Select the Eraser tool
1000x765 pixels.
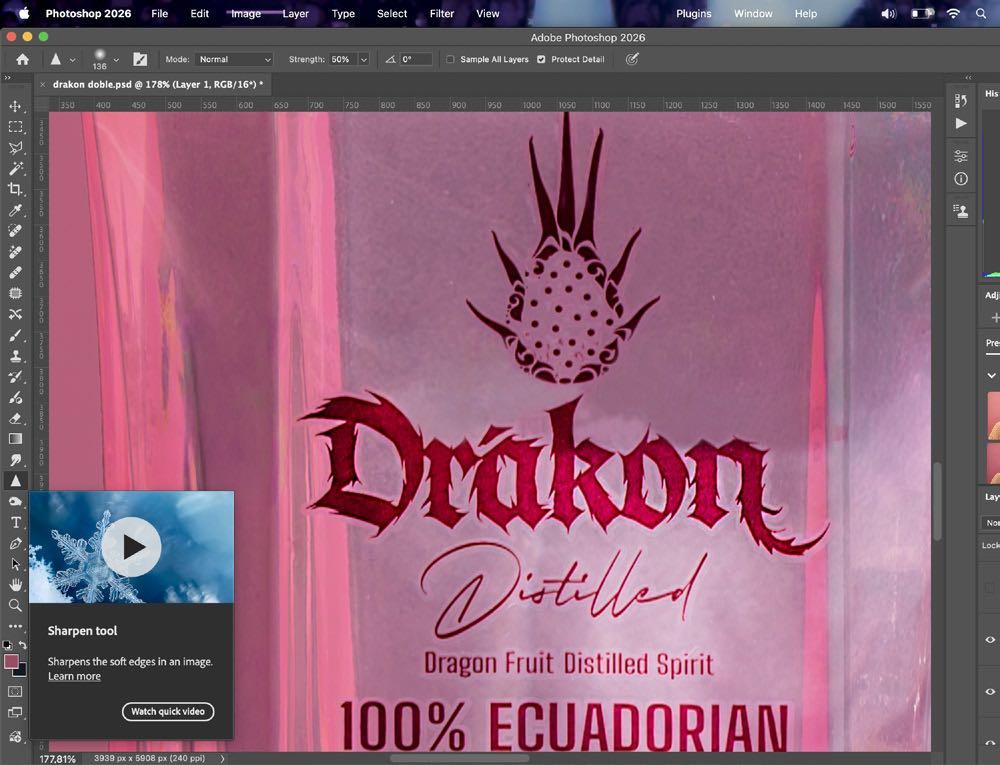point(15,419)
